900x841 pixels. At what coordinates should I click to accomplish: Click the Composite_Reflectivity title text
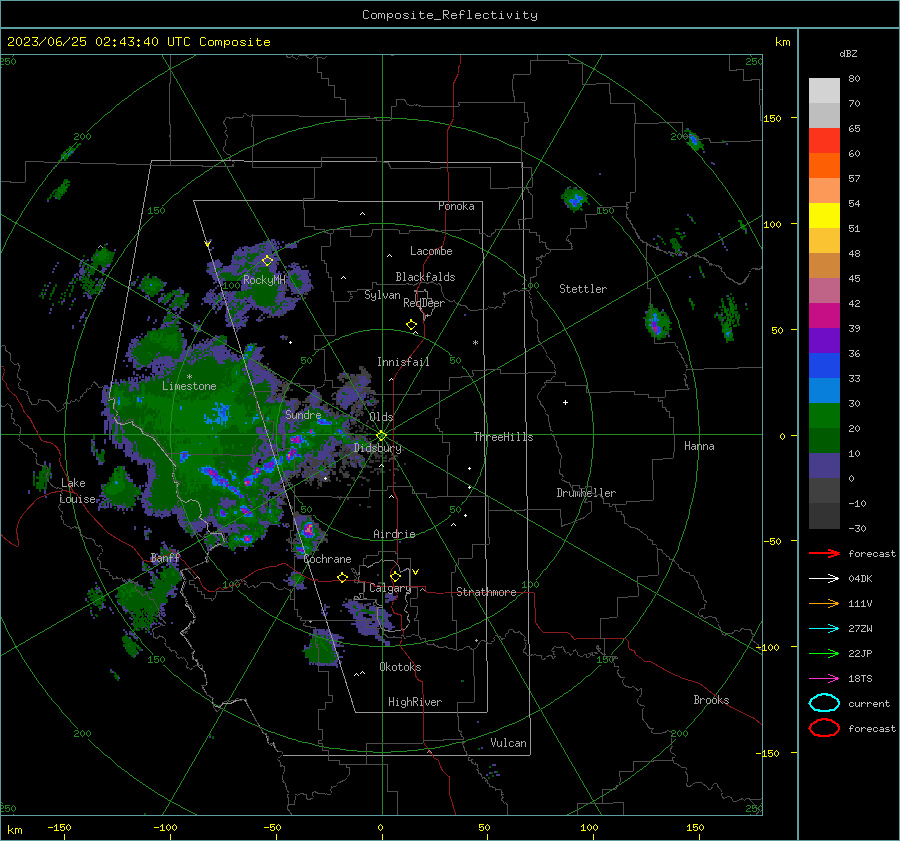pyautogui.click(x=449, y=15)
